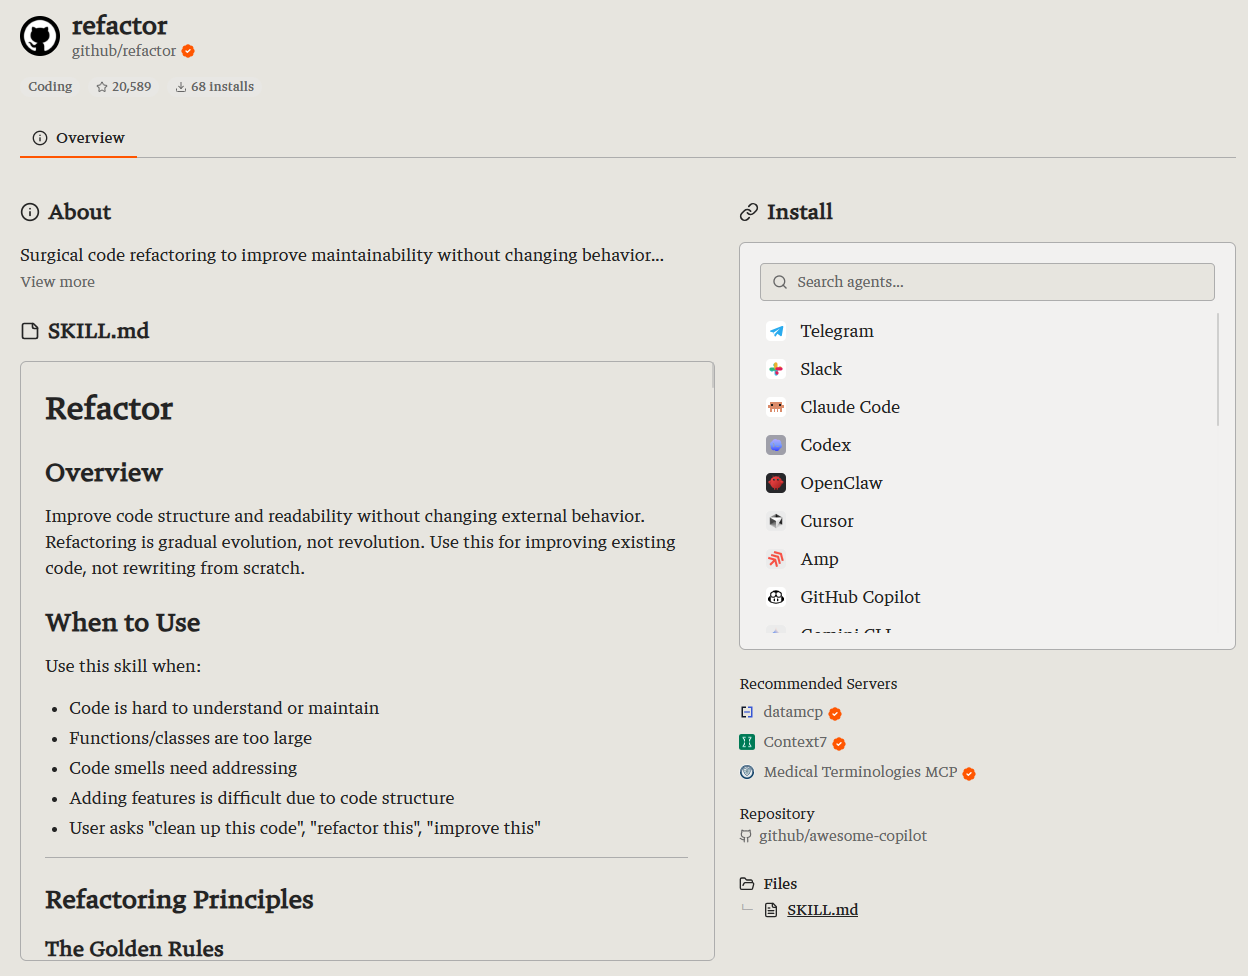Click the Search agents input field

987,282
